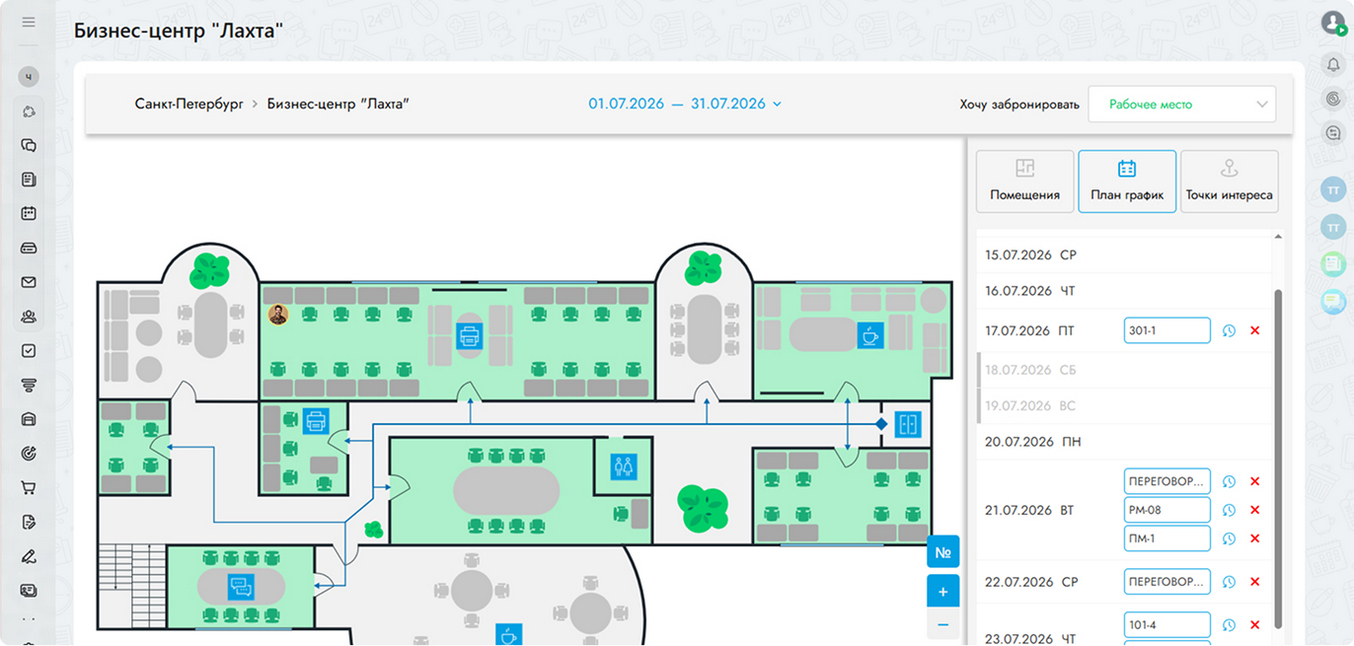Click the "Санкт-Петербург" breadcrumb link
Viewport: 1354px width, 646px height.
point(189,104)
